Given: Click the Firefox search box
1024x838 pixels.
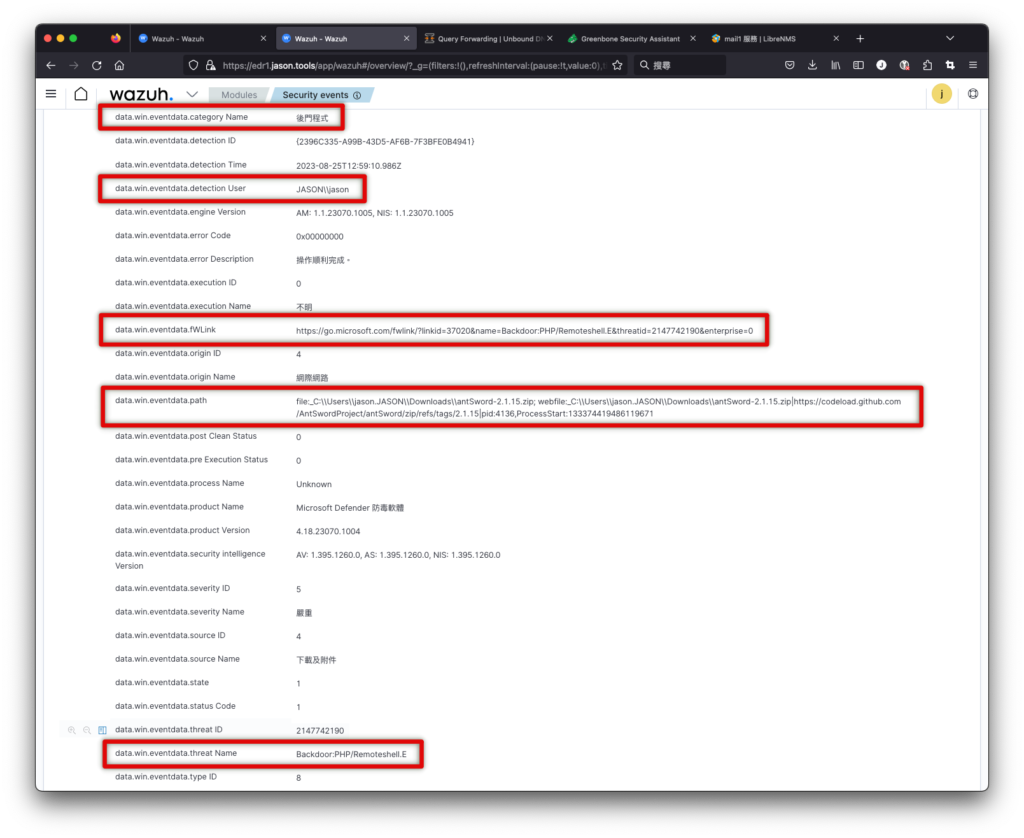Looking at the screenshot, I should click(681, 65).
